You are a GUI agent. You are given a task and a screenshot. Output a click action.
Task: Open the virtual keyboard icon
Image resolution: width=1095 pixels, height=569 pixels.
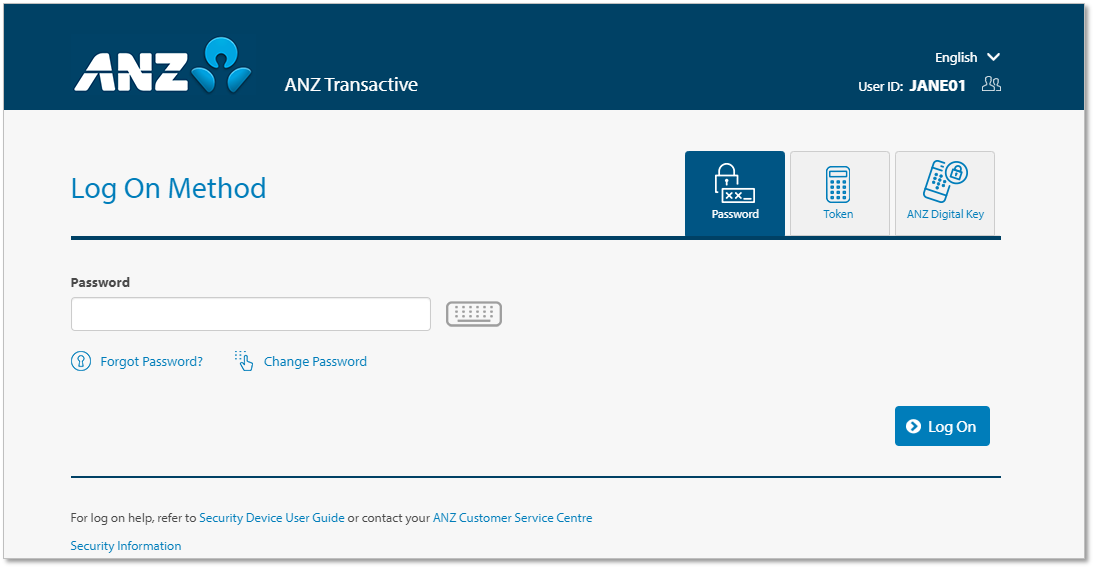coord(474,314)
